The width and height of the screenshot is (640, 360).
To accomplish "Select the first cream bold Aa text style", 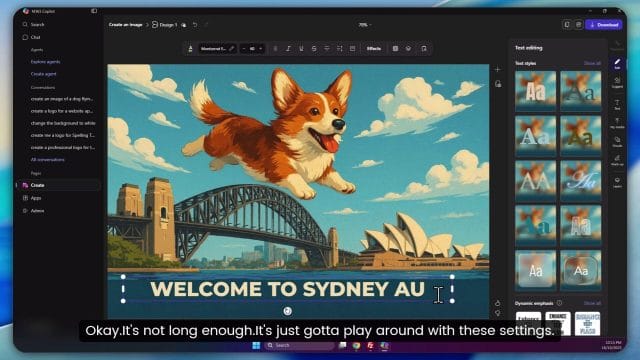I will (x=536, y=91).
